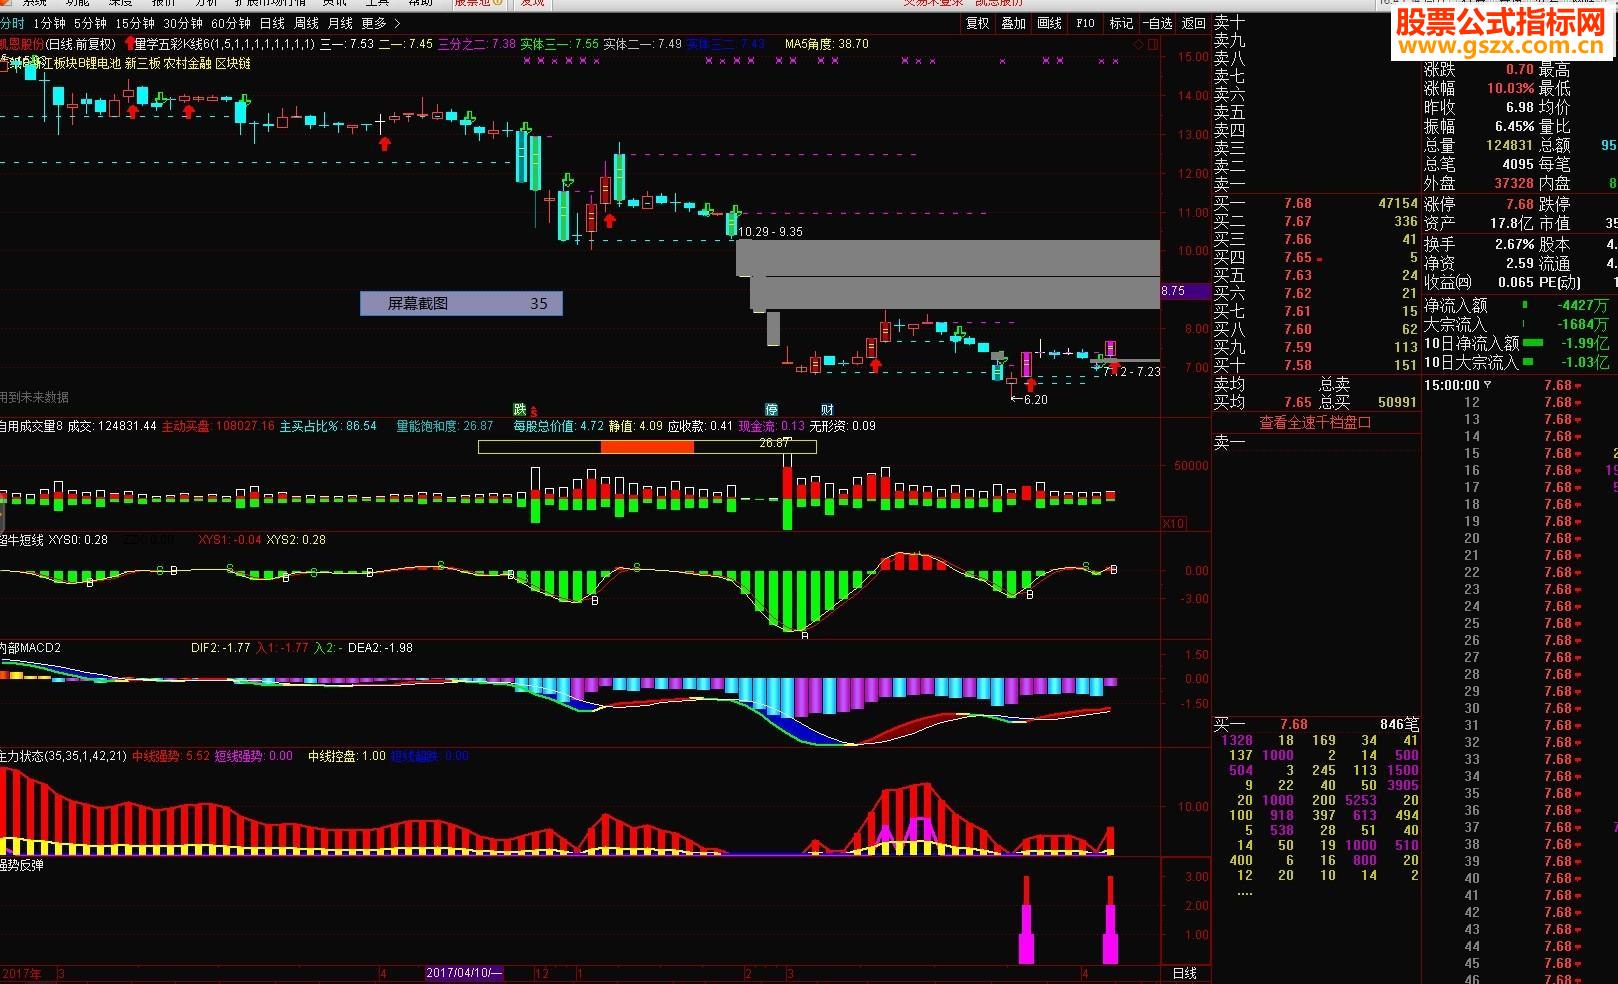Click the 财 financial report marker
The width and height of the screenshot is (1618, 984).
click(827, 409)
